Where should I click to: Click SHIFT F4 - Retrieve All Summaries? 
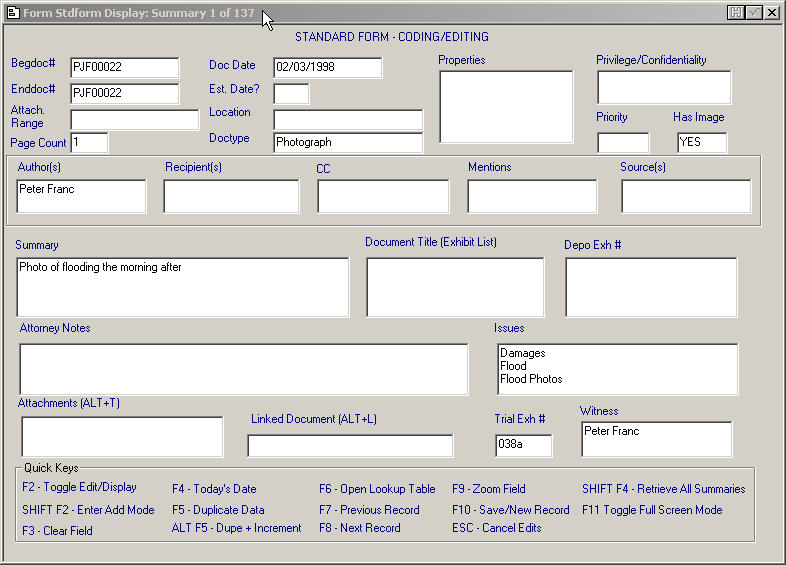tap(664, 489)
